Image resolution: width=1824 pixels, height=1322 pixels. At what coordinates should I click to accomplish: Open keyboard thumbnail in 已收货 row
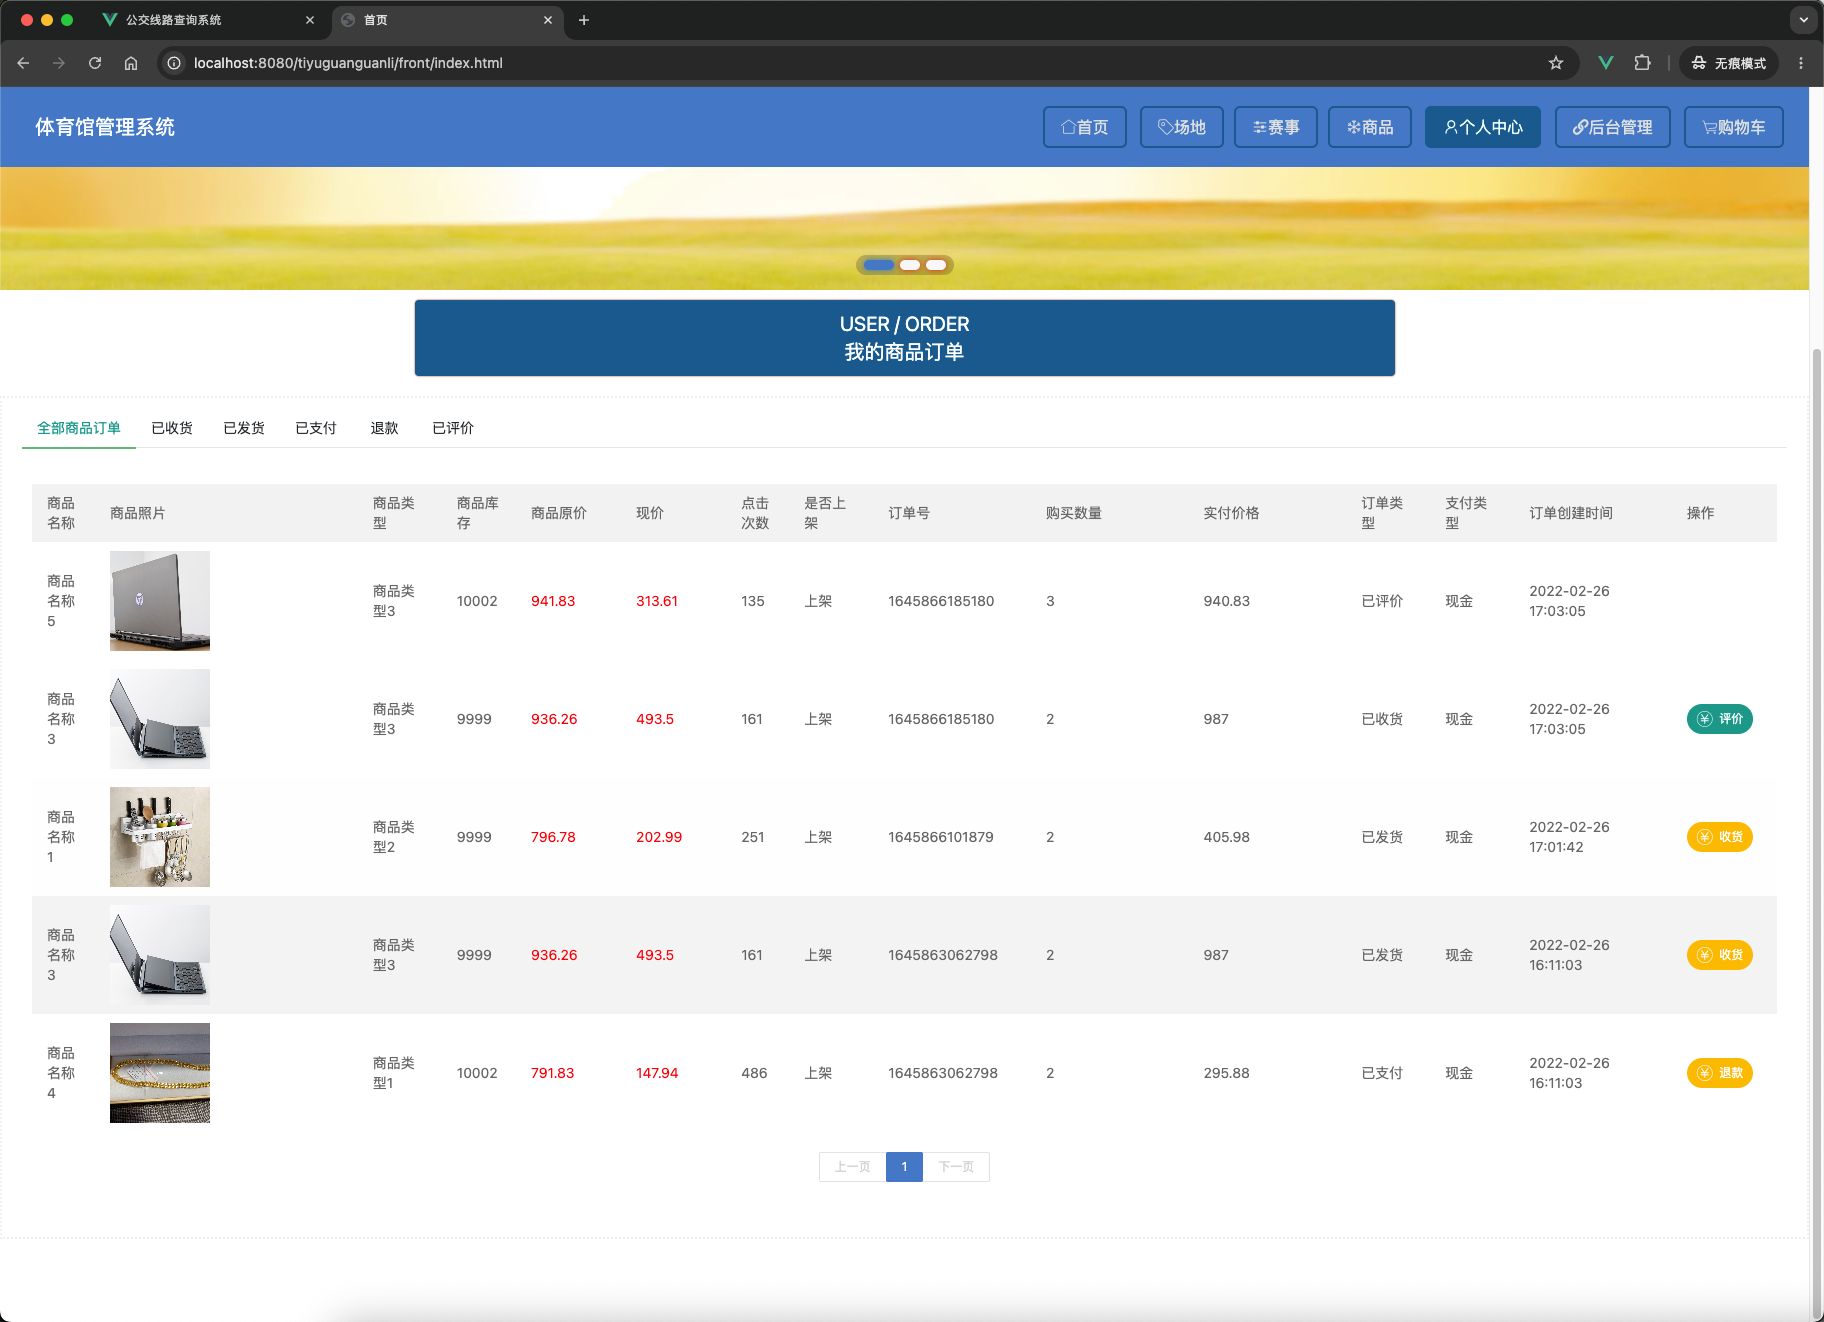click(x=160, y=719)
